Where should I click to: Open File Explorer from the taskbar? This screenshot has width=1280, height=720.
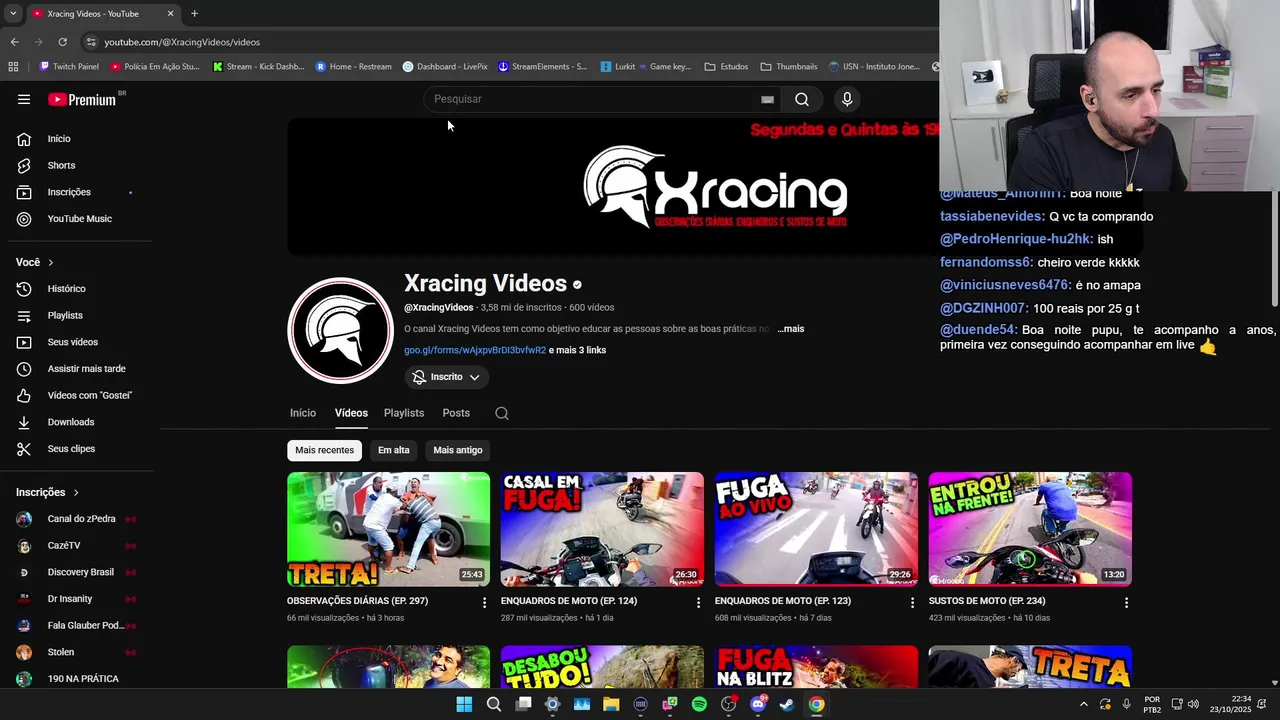point(611,704)
